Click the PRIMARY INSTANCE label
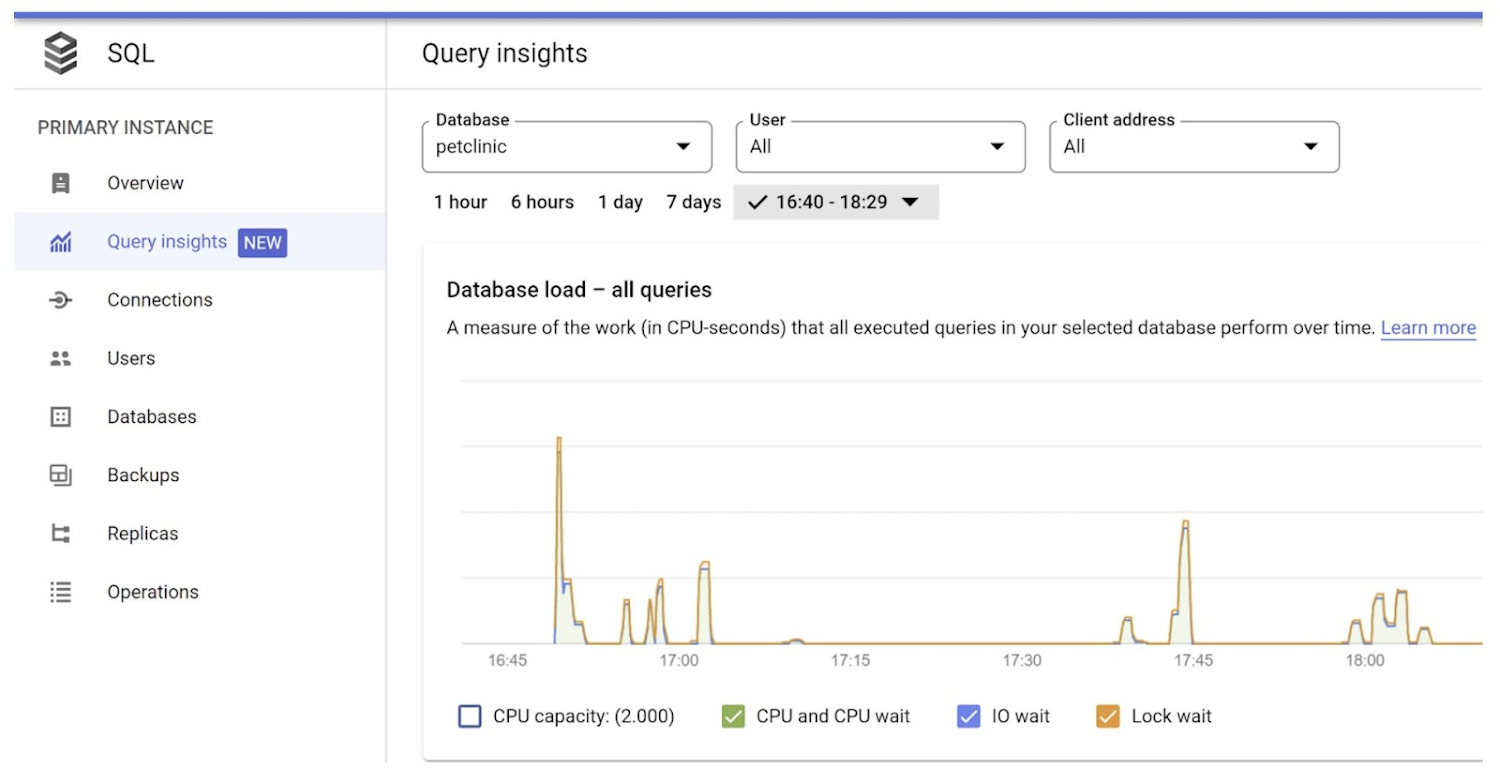The width and height of the screenshot is (1500, 784). [126, 128]
